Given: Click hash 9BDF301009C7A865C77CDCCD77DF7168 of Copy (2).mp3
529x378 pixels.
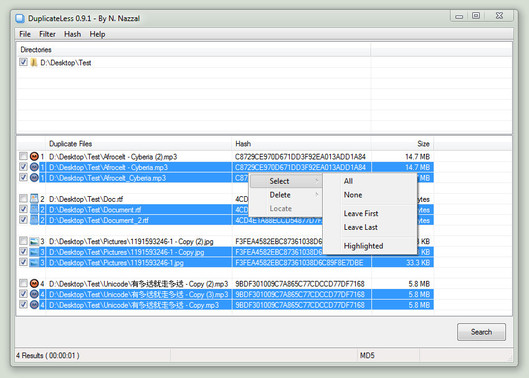Looking at the screenshot, I should (x=300, y=284).
